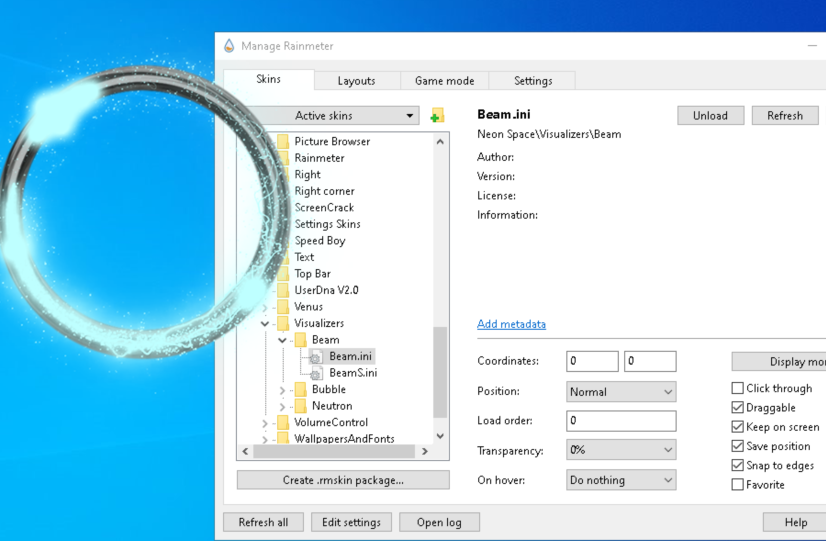Click the BeamS.ini gear file icon
Viewport: 826px width, 541px height.
[315, 373]
